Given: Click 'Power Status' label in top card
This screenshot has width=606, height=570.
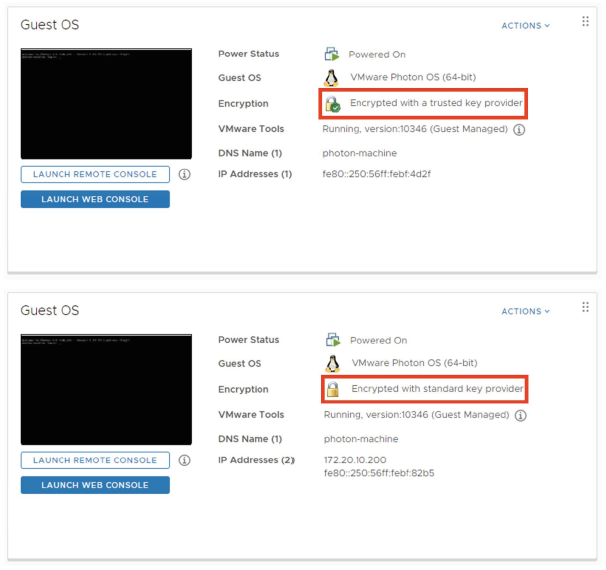Looking at the screenshot, I should point(249,54).
